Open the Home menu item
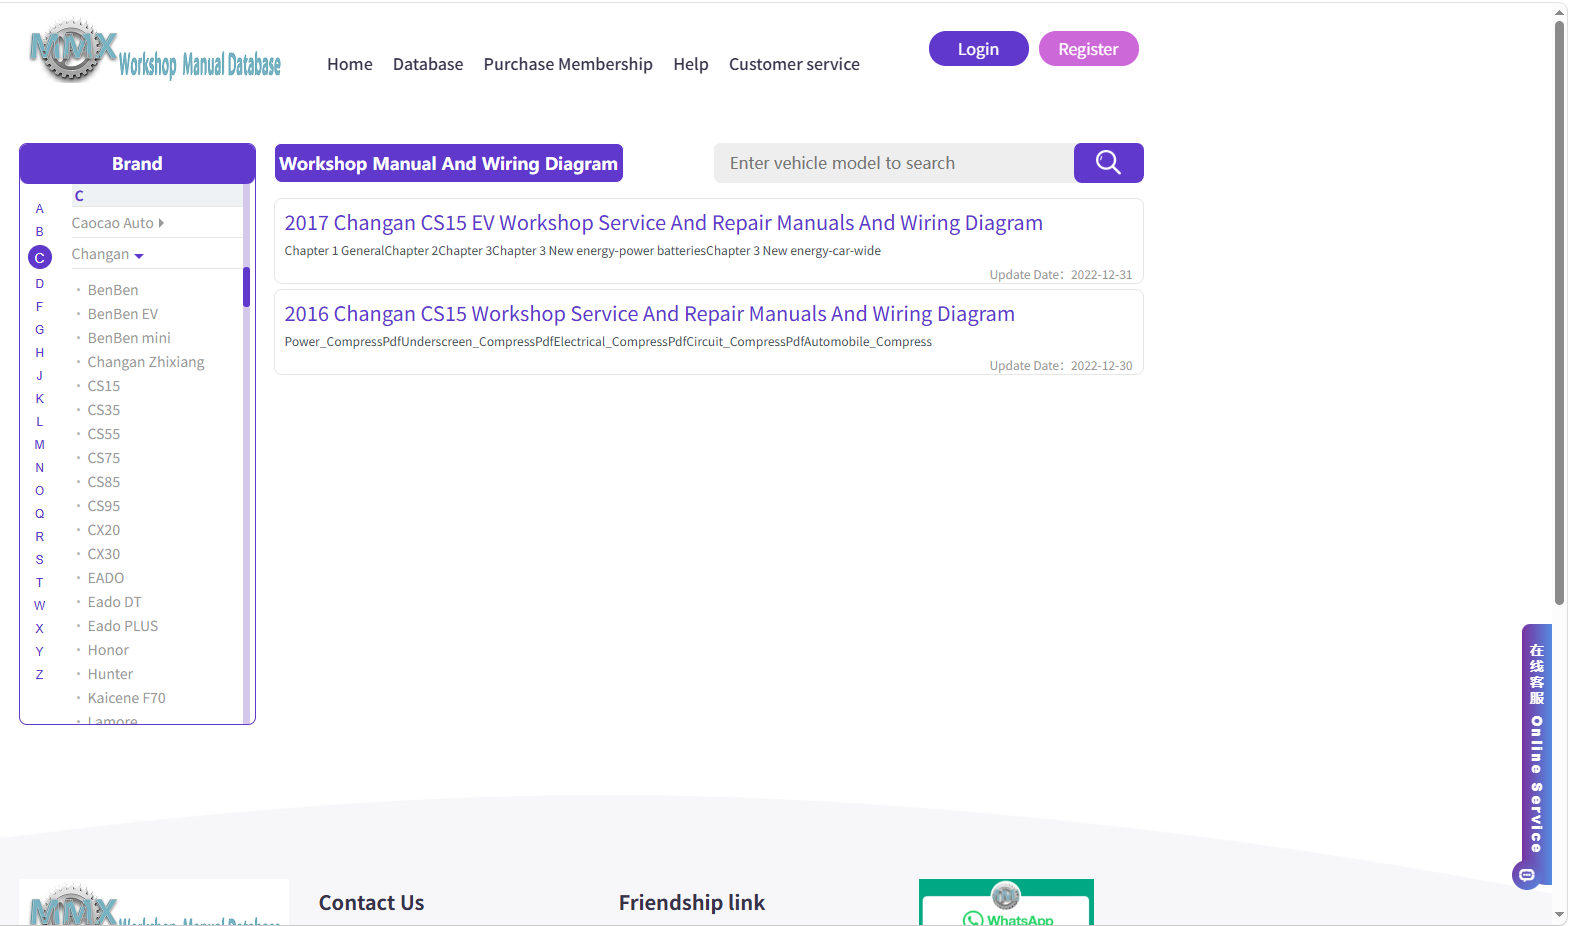 pyautogui.click(x=350, y=64)
